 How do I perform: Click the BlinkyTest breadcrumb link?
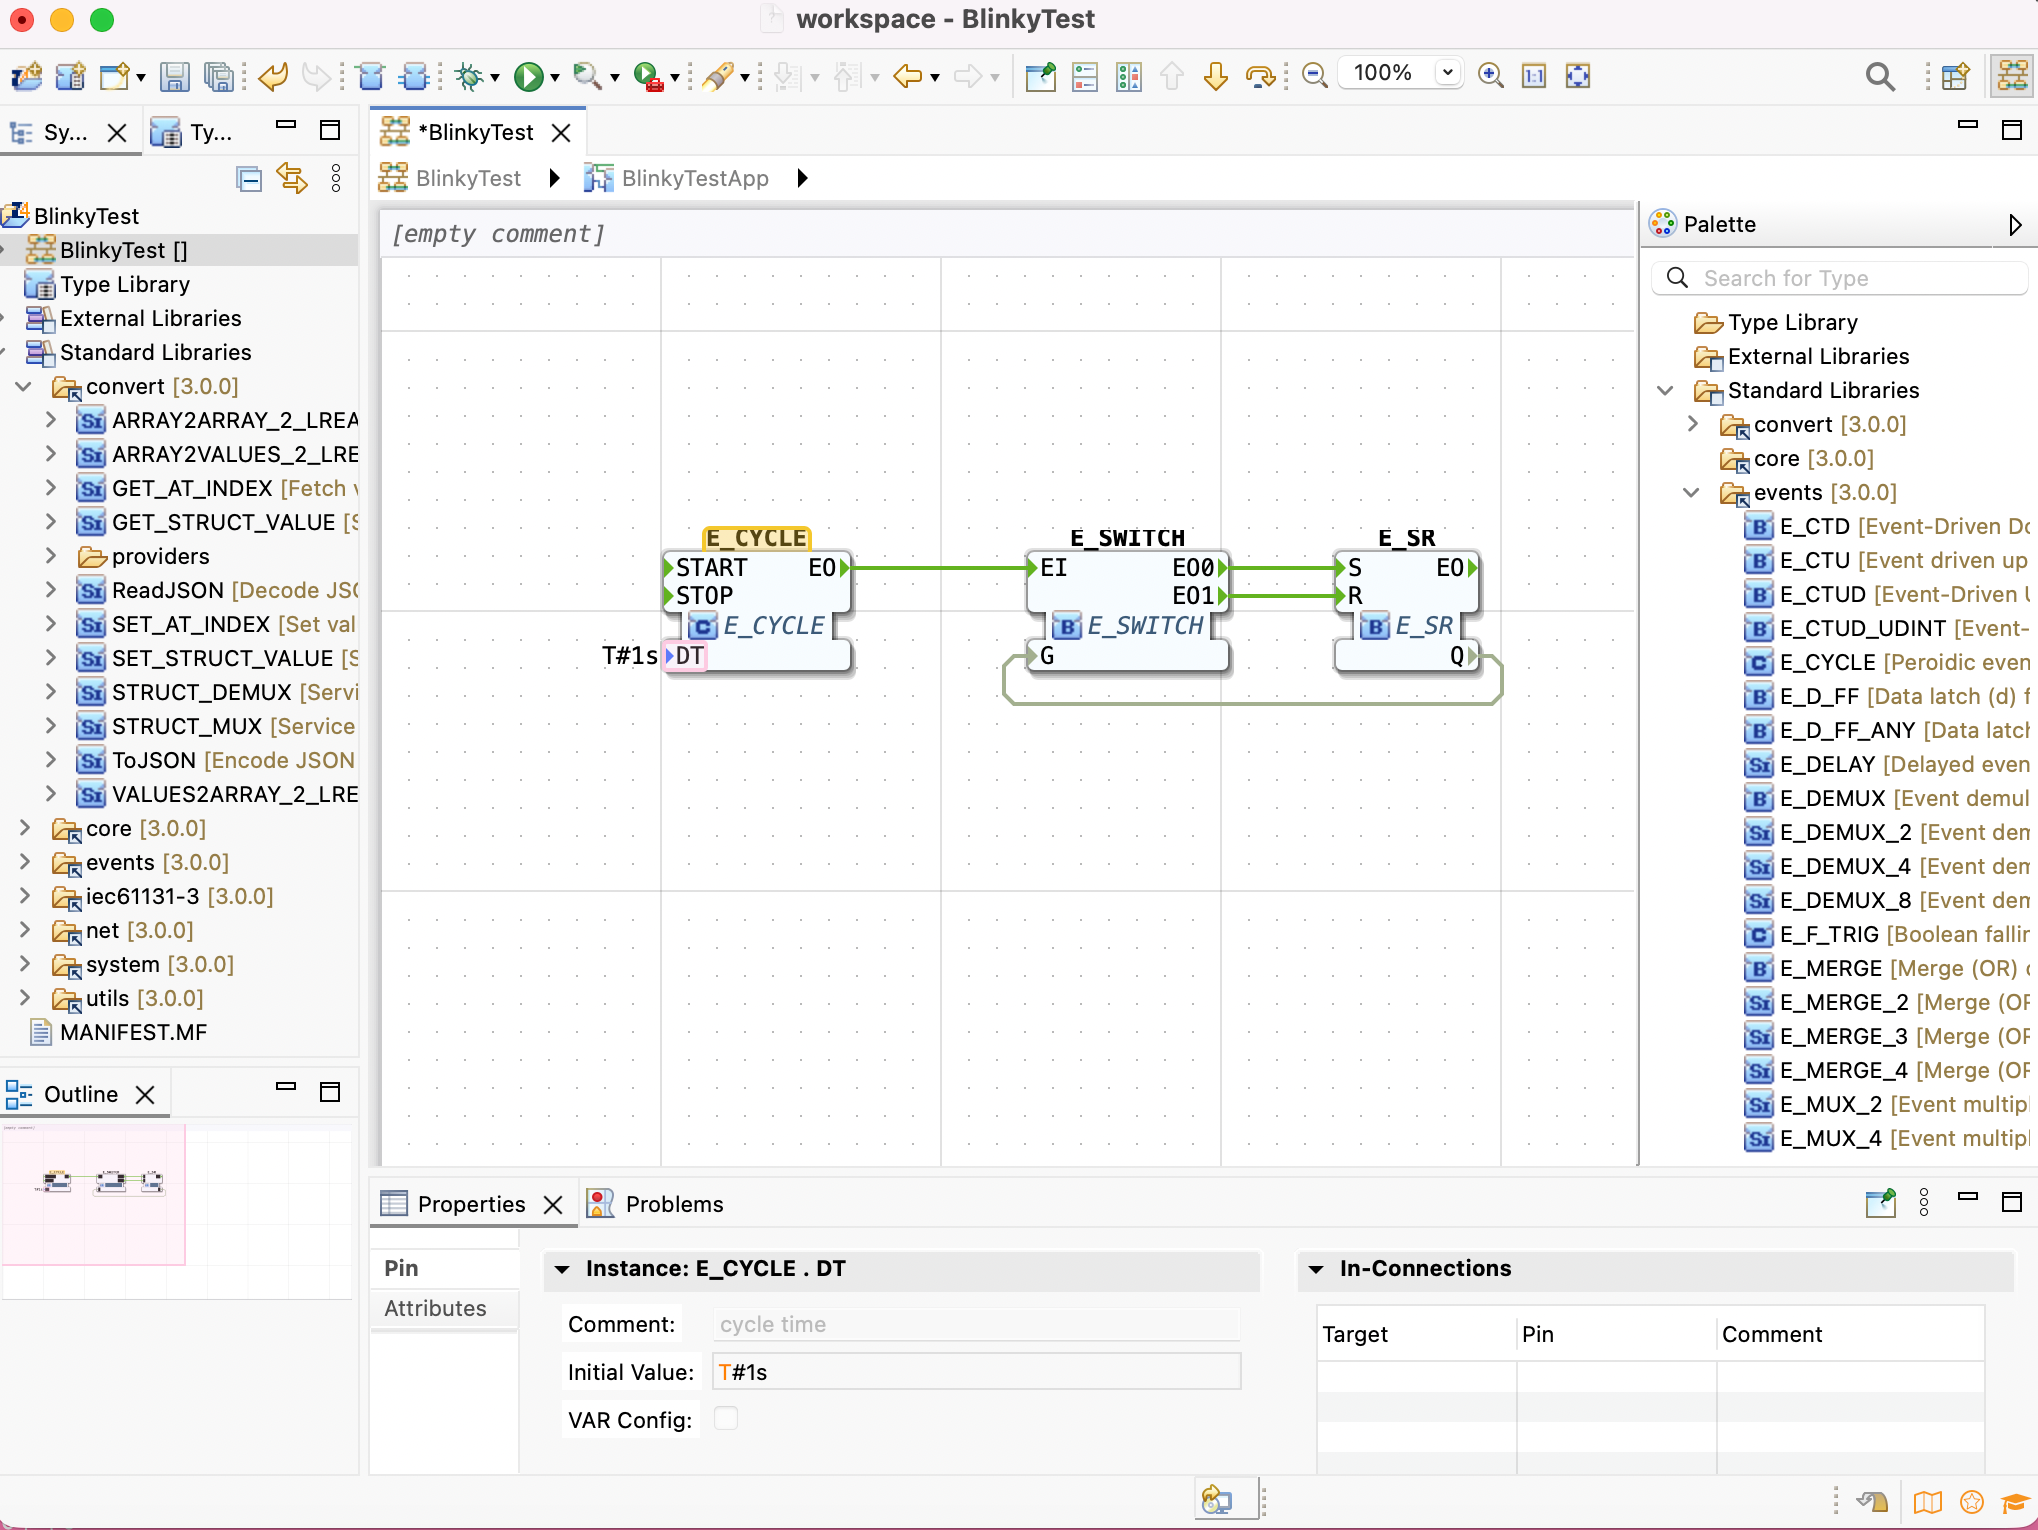468,178
